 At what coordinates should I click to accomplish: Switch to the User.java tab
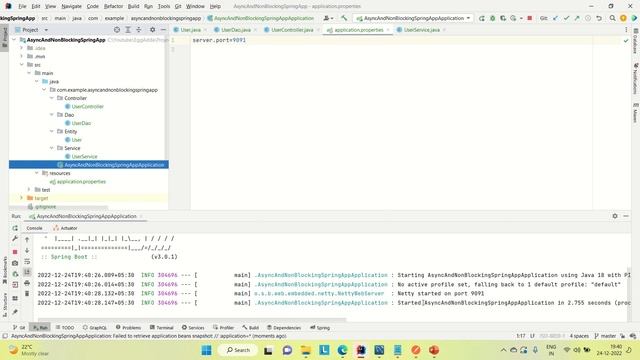pyautogui.click(x=190, y=30)
